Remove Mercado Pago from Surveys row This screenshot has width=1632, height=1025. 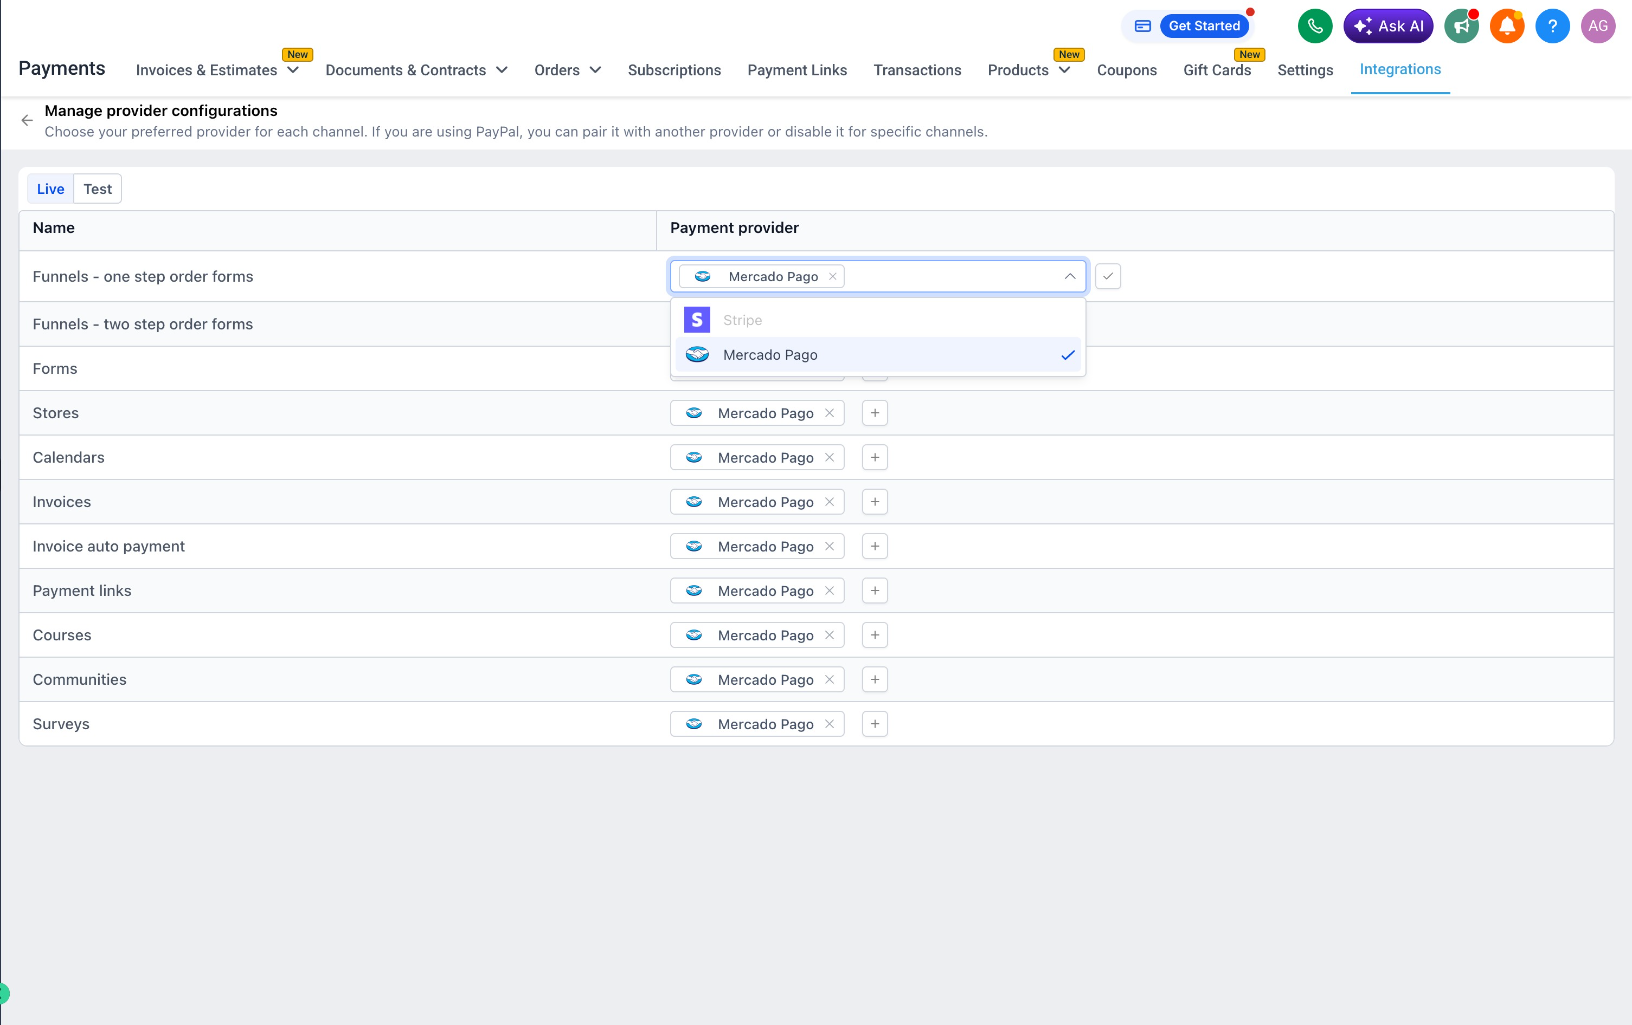829,724
